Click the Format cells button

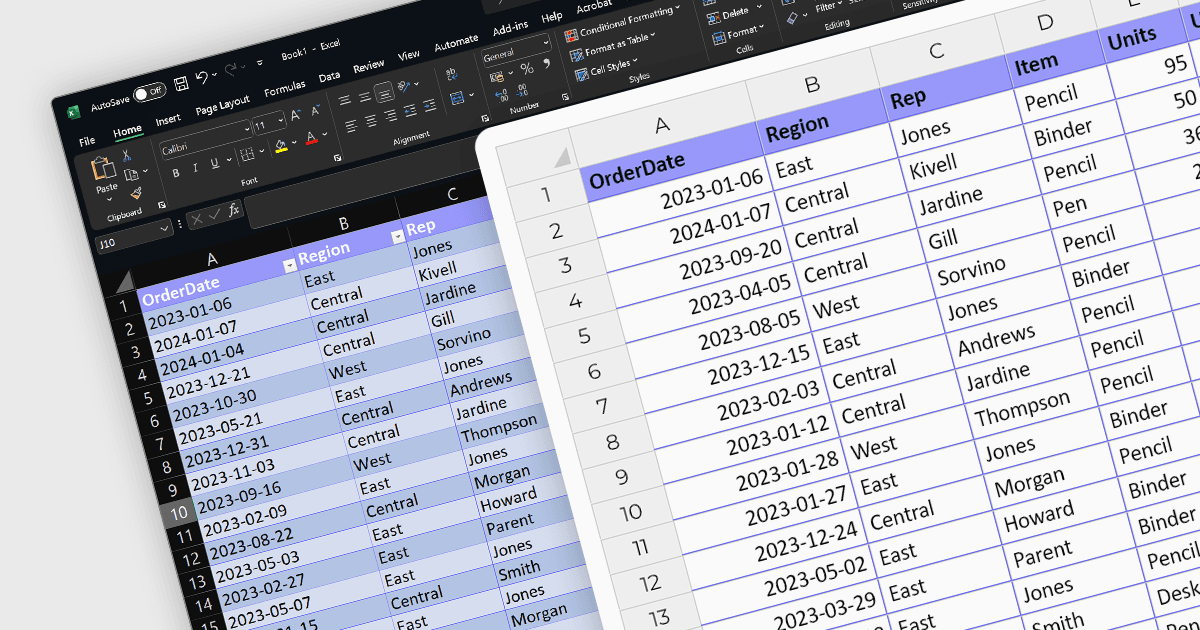737,34
